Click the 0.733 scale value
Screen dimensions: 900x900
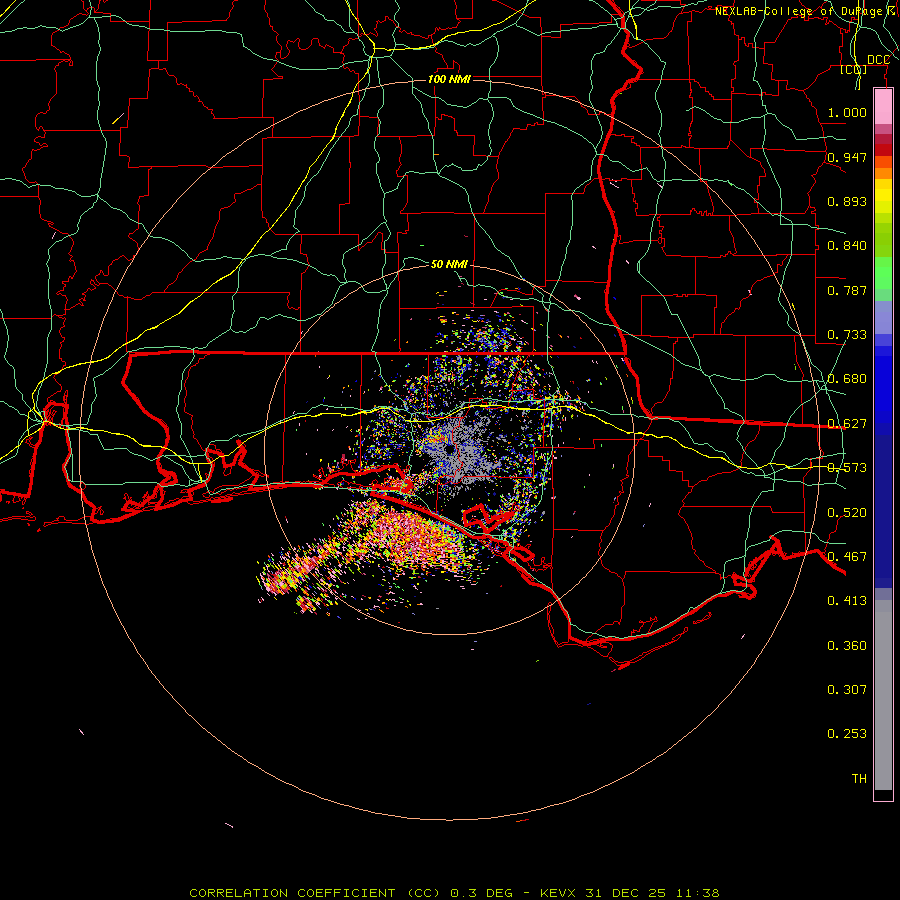point(847,335)
